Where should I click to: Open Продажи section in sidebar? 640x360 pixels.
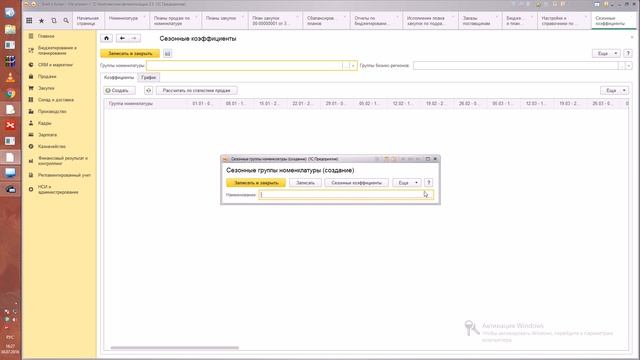pos(47,76)
